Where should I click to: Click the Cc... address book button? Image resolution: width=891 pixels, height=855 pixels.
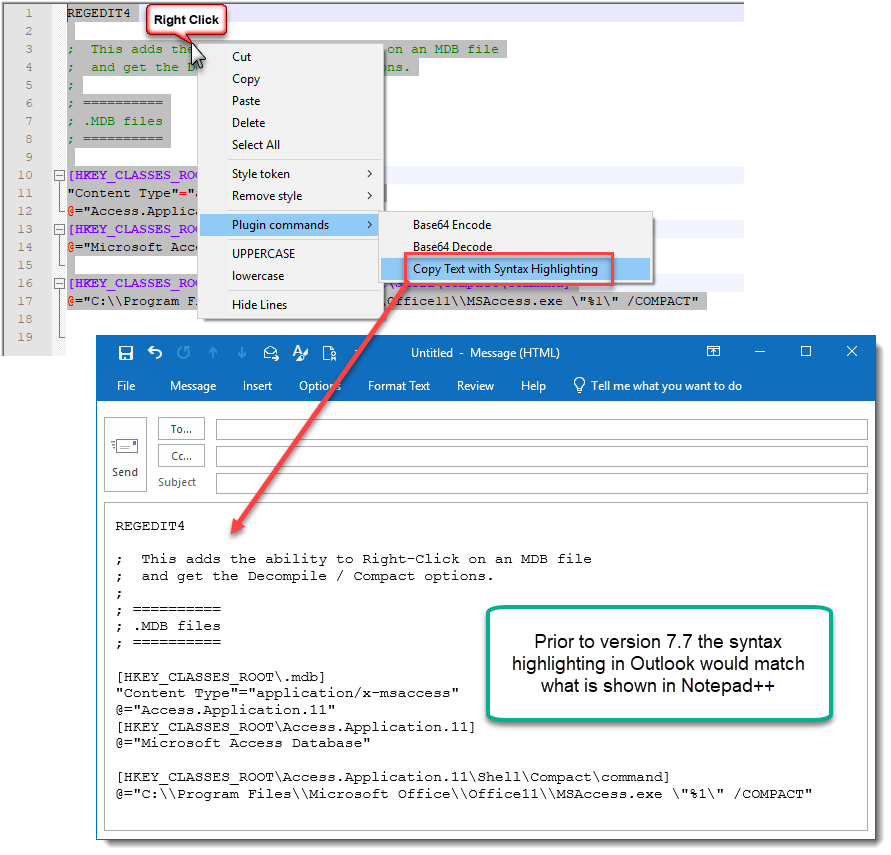pyautogui.click(x=181, y=456)
